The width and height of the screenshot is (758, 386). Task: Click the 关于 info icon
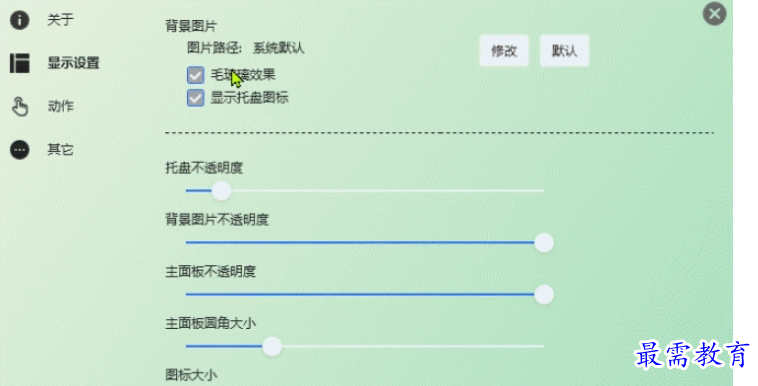click(19, 20)
